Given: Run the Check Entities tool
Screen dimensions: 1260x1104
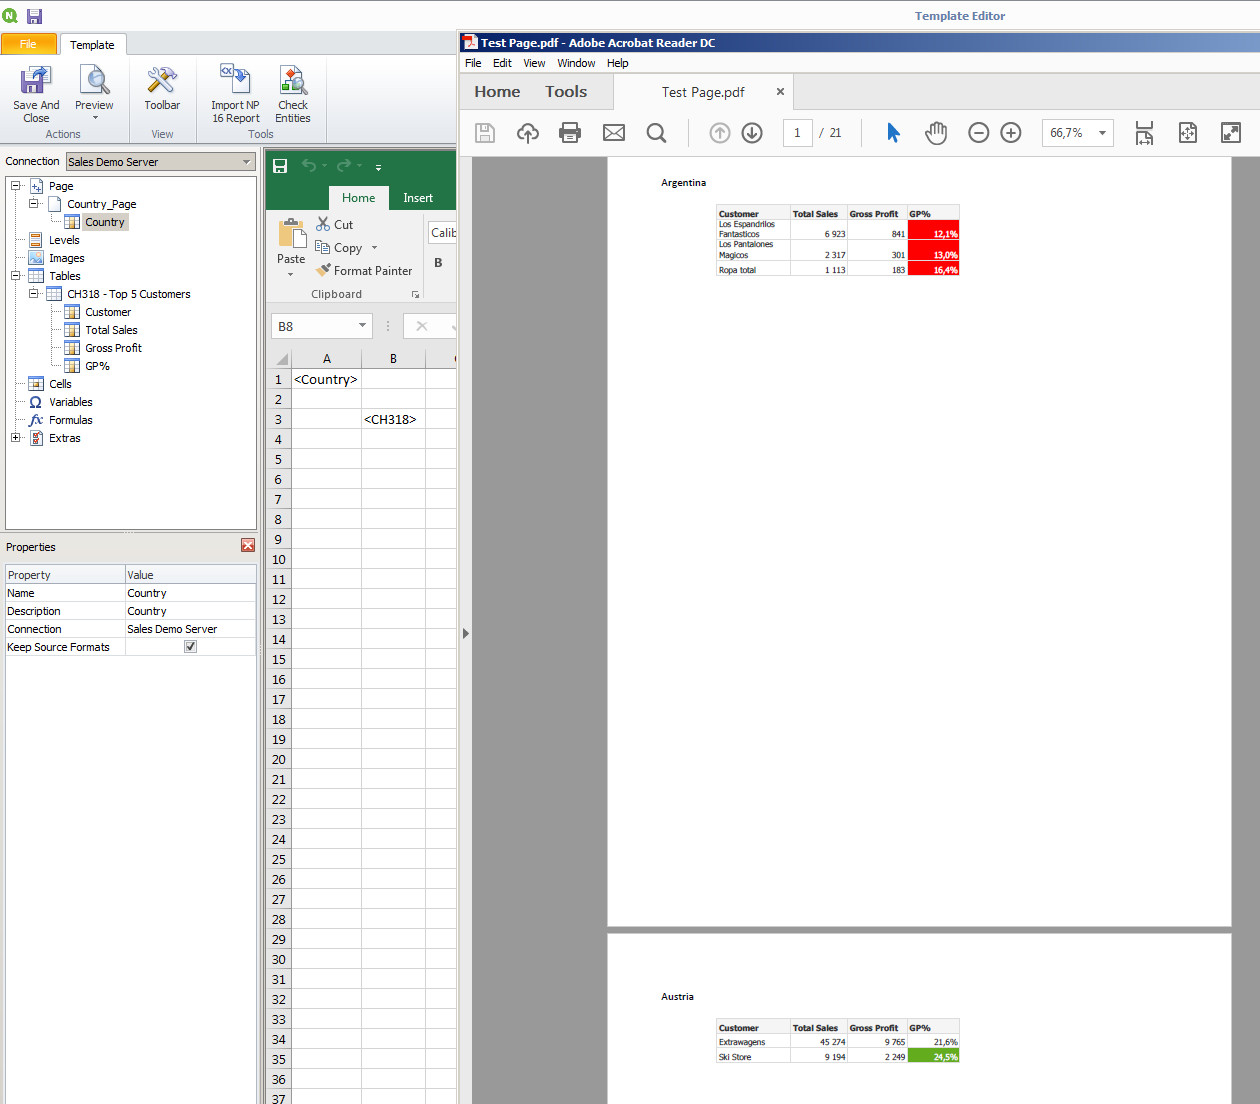Looking at the screenshot, I should click(x=293, y=82).
